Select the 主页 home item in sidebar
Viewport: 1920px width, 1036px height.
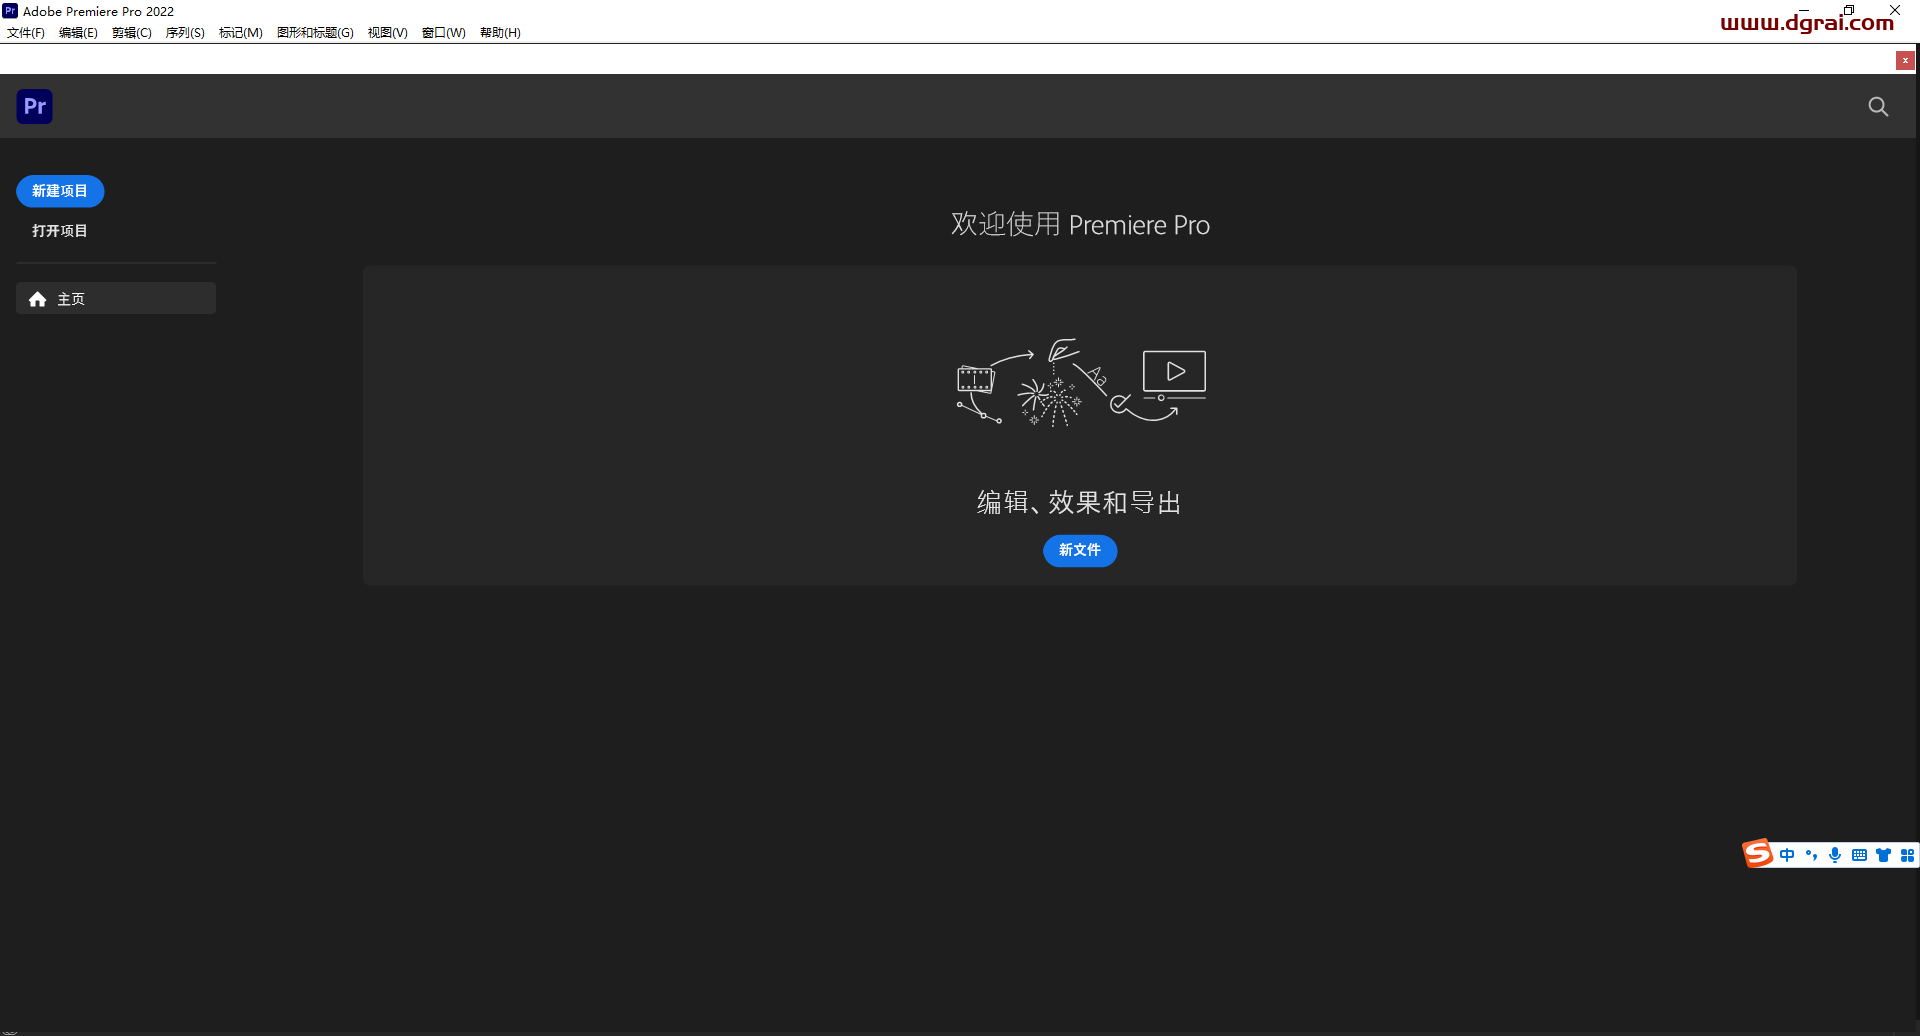[116, 299]
